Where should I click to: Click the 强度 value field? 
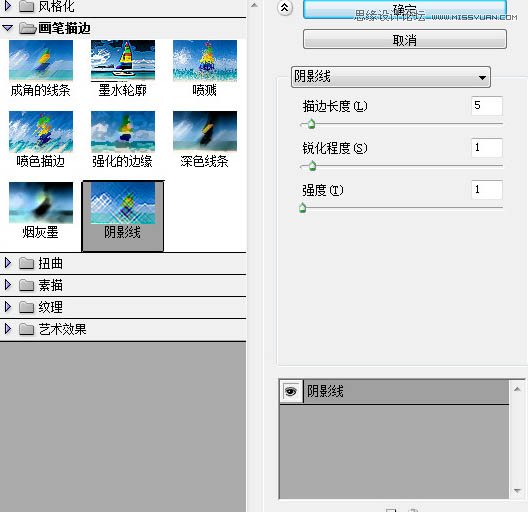pyautogui.click(x=487, y=190)
